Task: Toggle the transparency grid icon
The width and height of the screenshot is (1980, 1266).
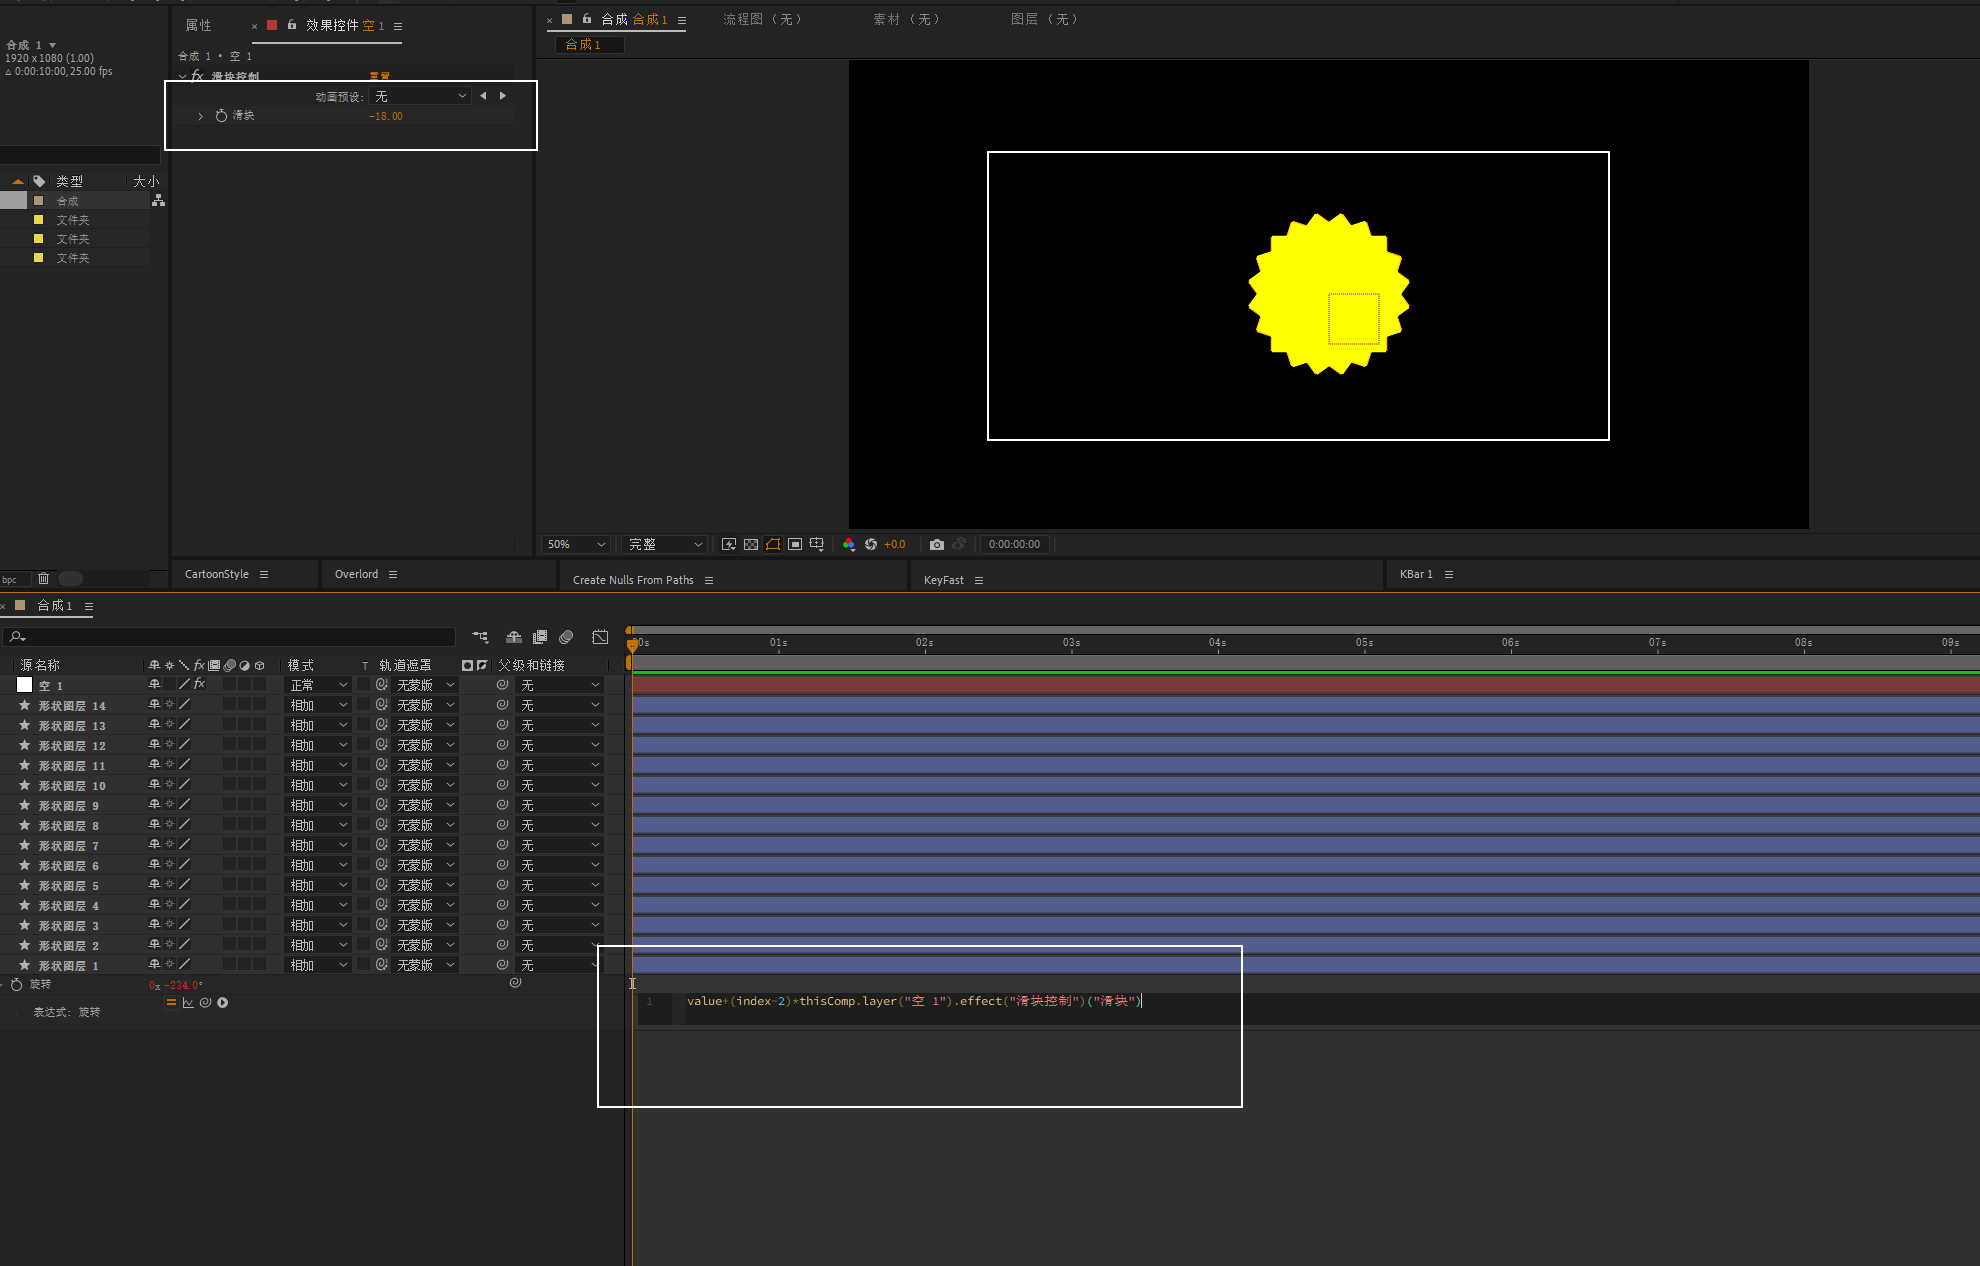Action: [x=751, y=545]
